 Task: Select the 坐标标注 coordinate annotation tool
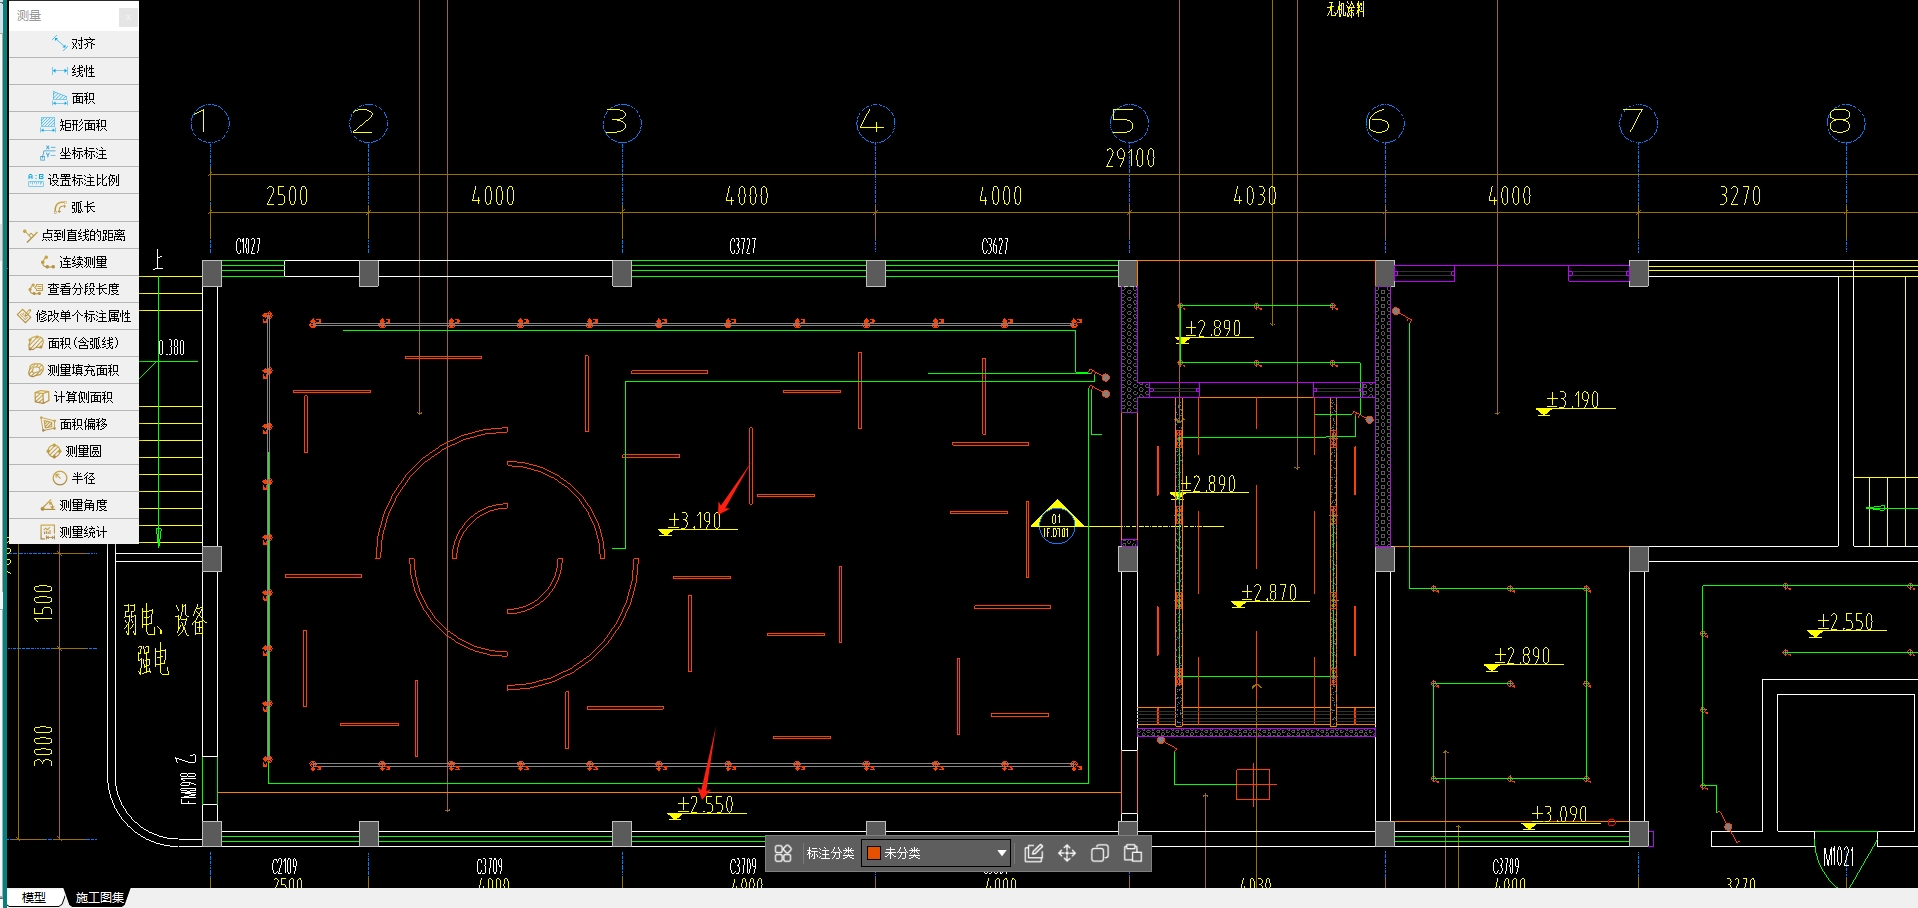click(74, 153)
